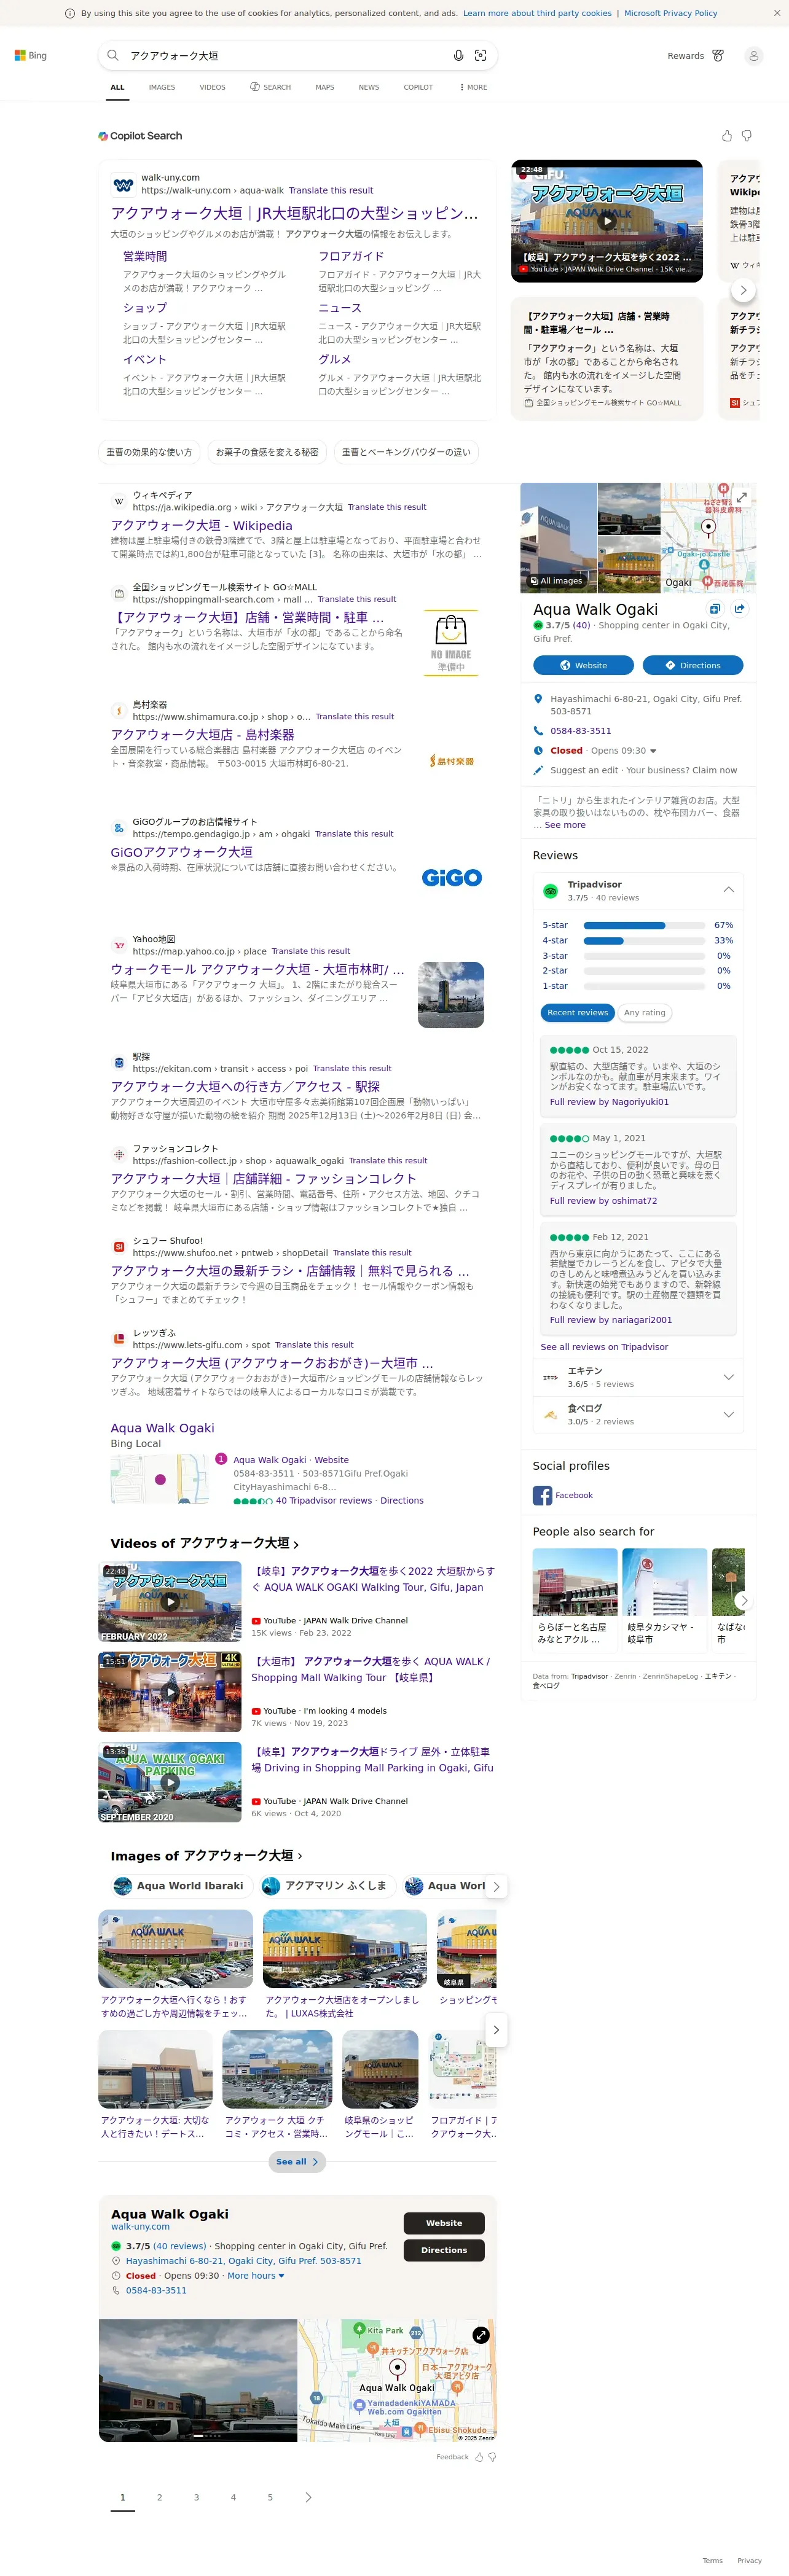789x2576 pixels.
Task: Open the Rewards trophy icon
Action: click(718, 56)
